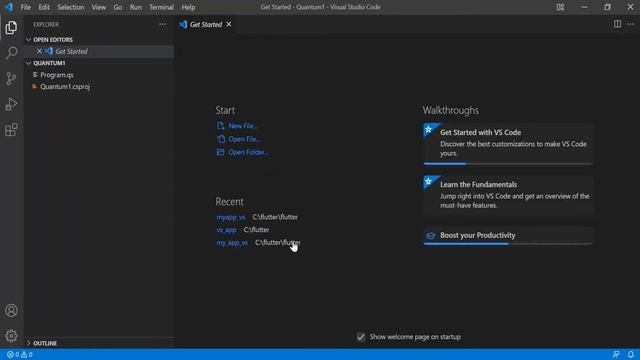
Task: Open the Accounts menu icon
Action: pyautogui.click(x=11, y=311)
